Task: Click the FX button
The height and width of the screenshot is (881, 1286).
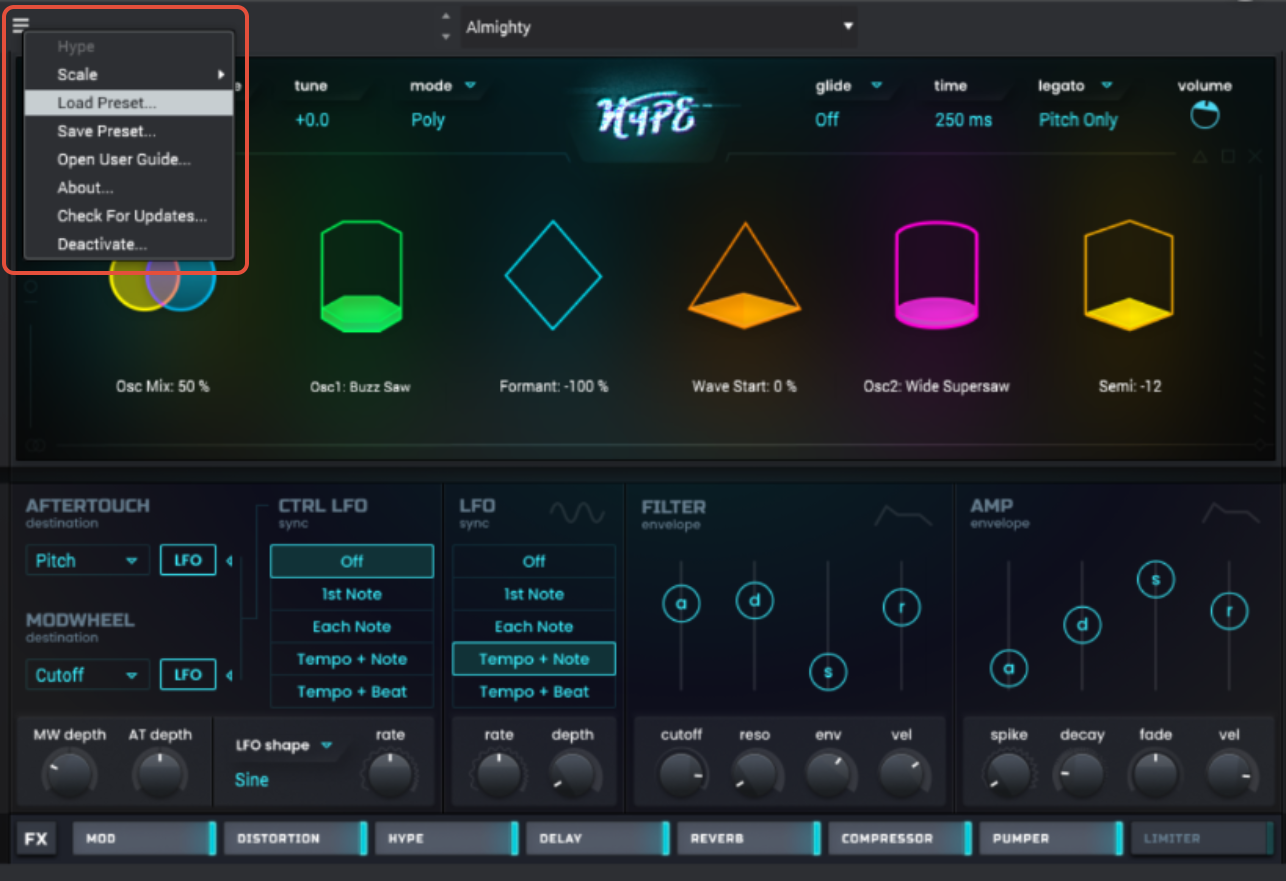Action: pyautogui.click(x=36, y=838)
